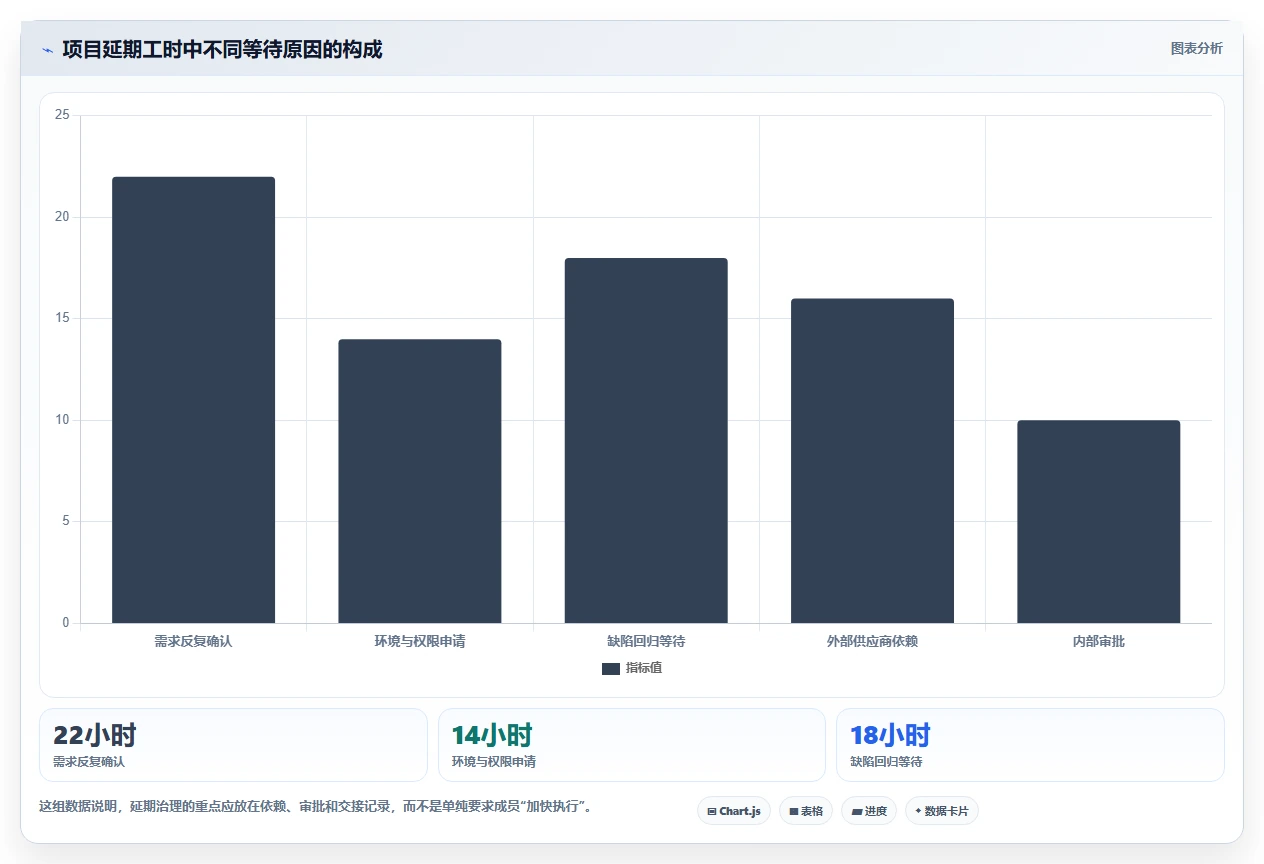
Task: Click the y-axis value 15
Action: click(62, 318)
